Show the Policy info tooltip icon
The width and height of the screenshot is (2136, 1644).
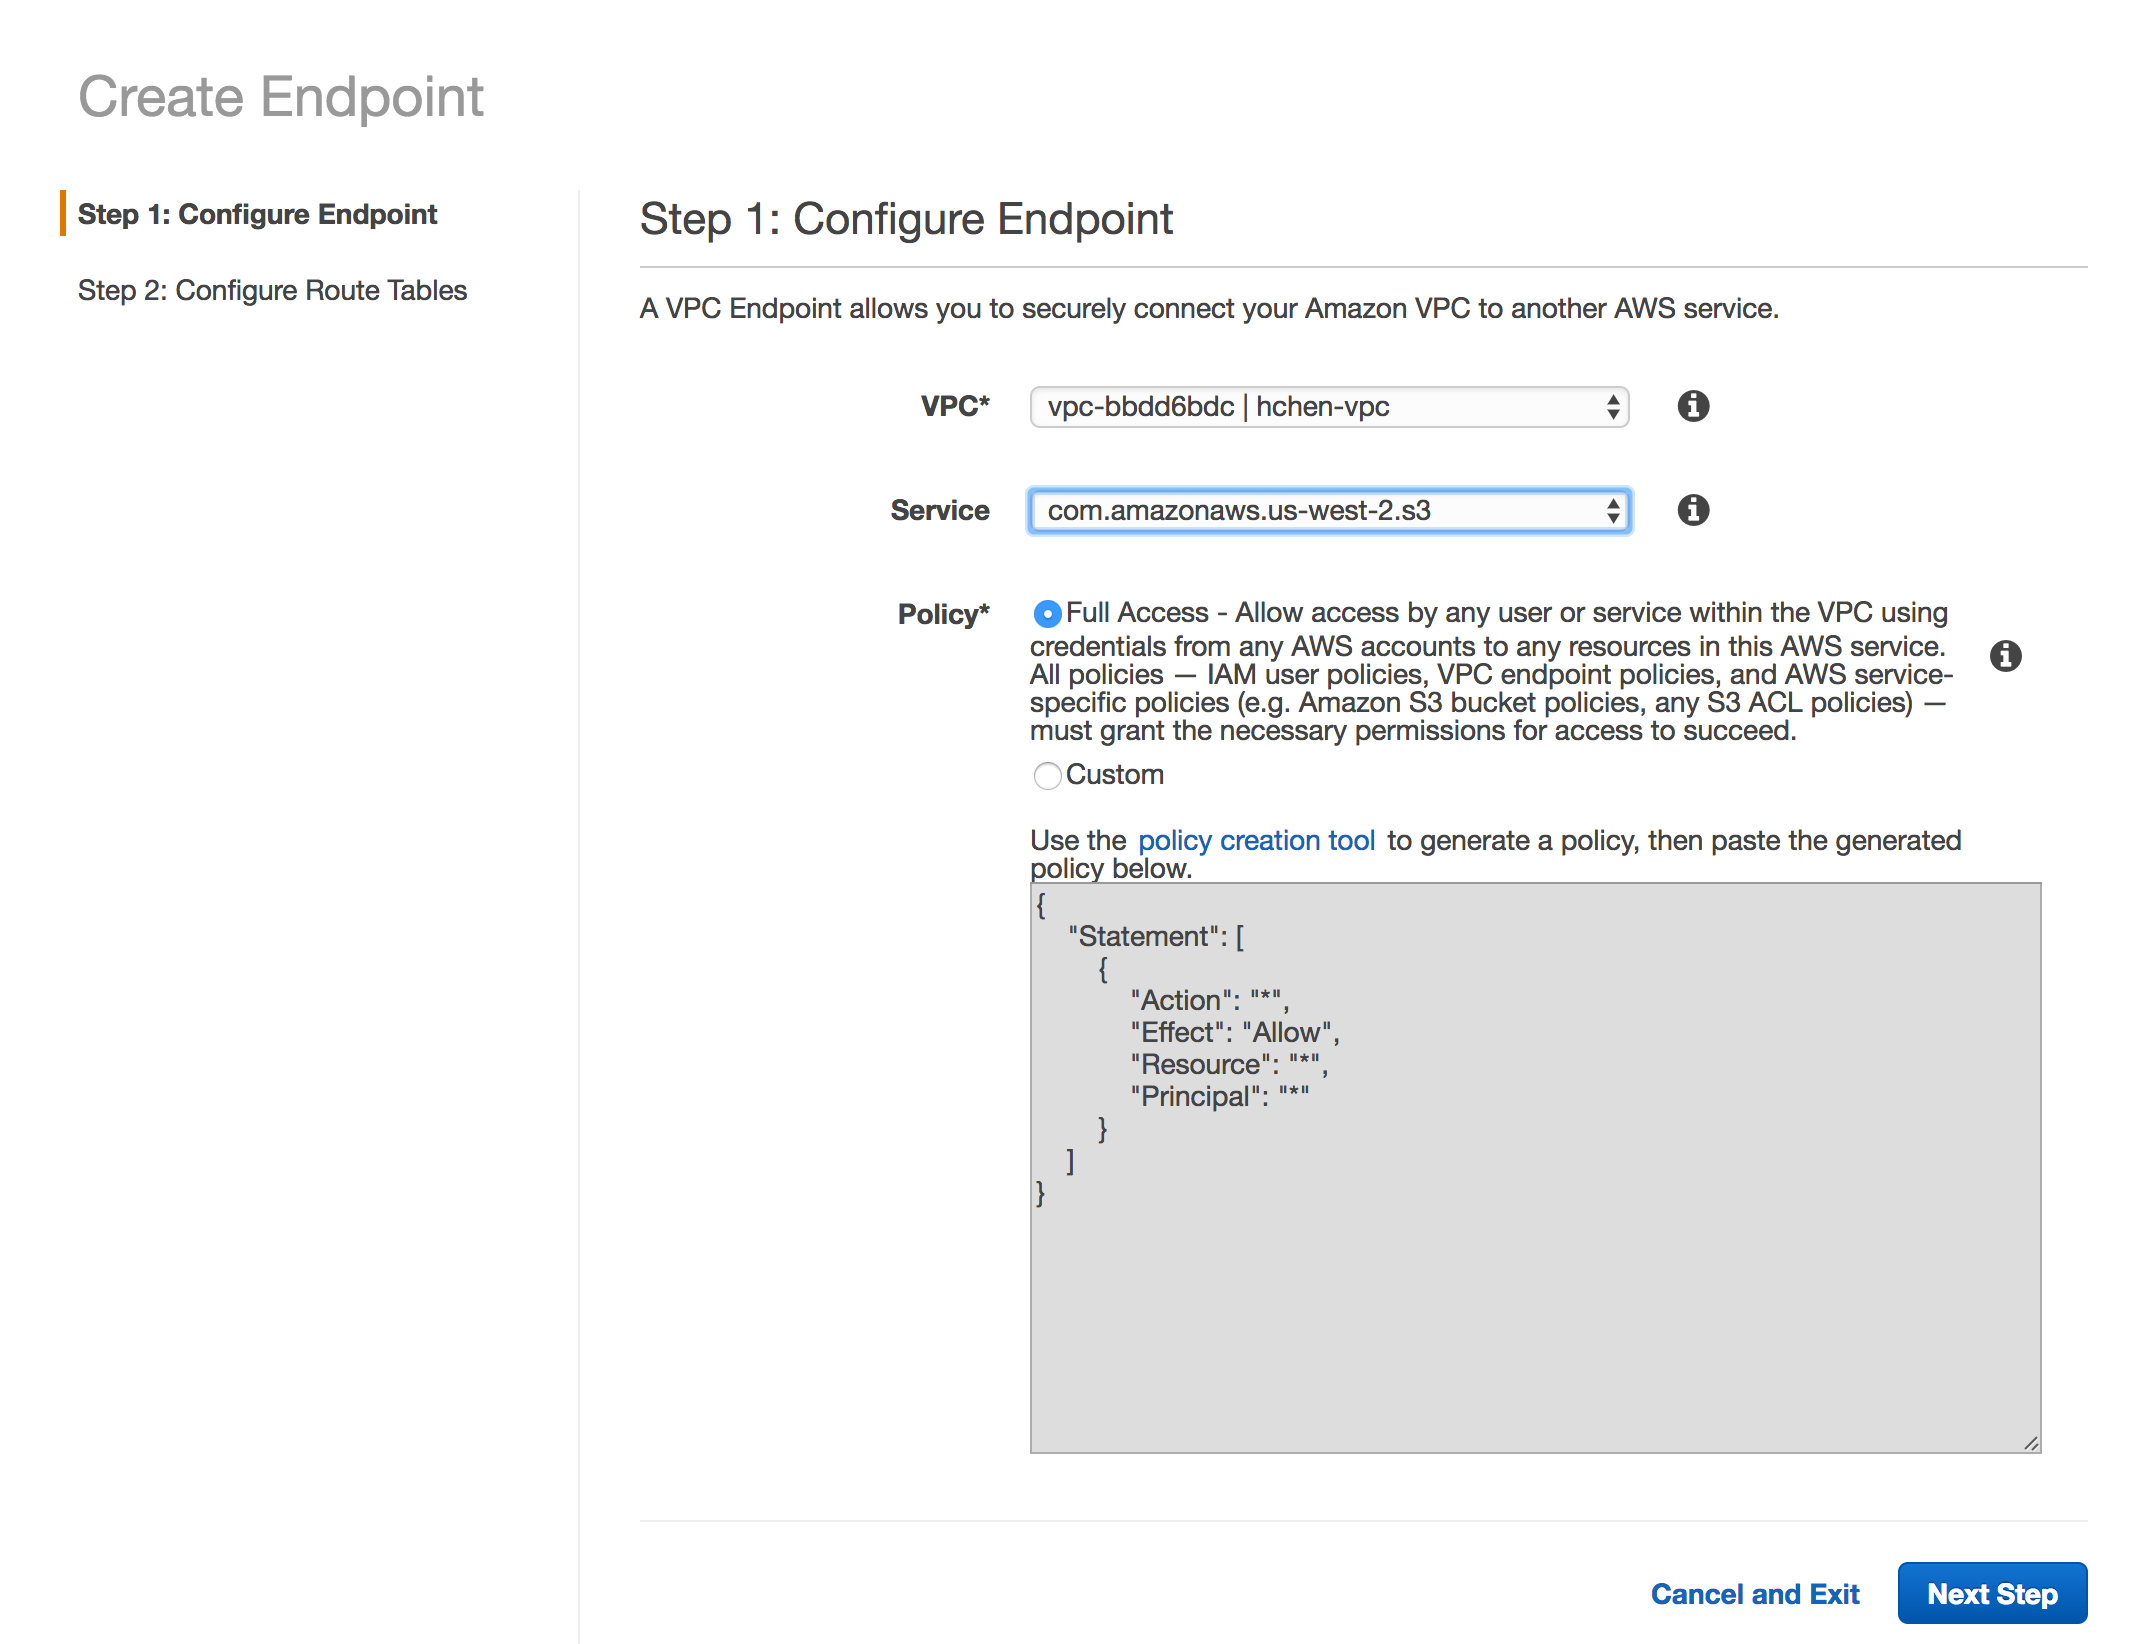coord(2005,656)
